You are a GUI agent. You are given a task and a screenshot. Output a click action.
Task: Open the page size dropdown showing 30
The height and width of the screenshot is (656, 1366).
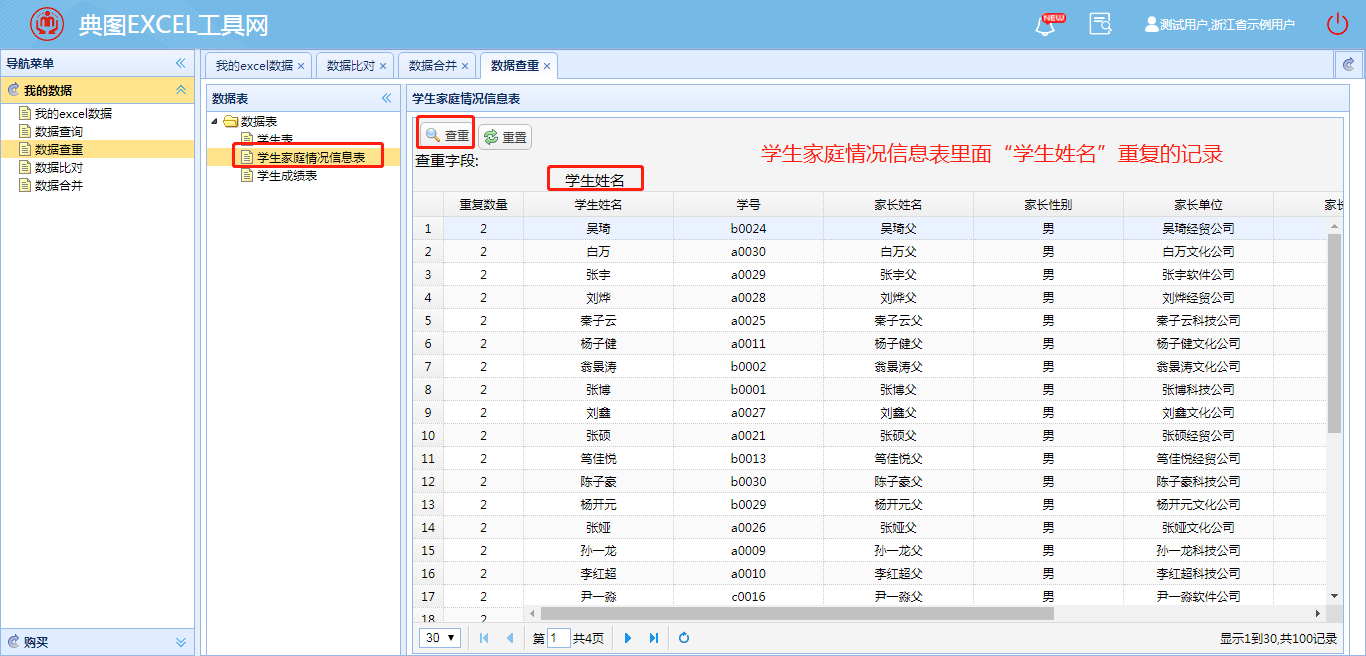coord(440,638)
